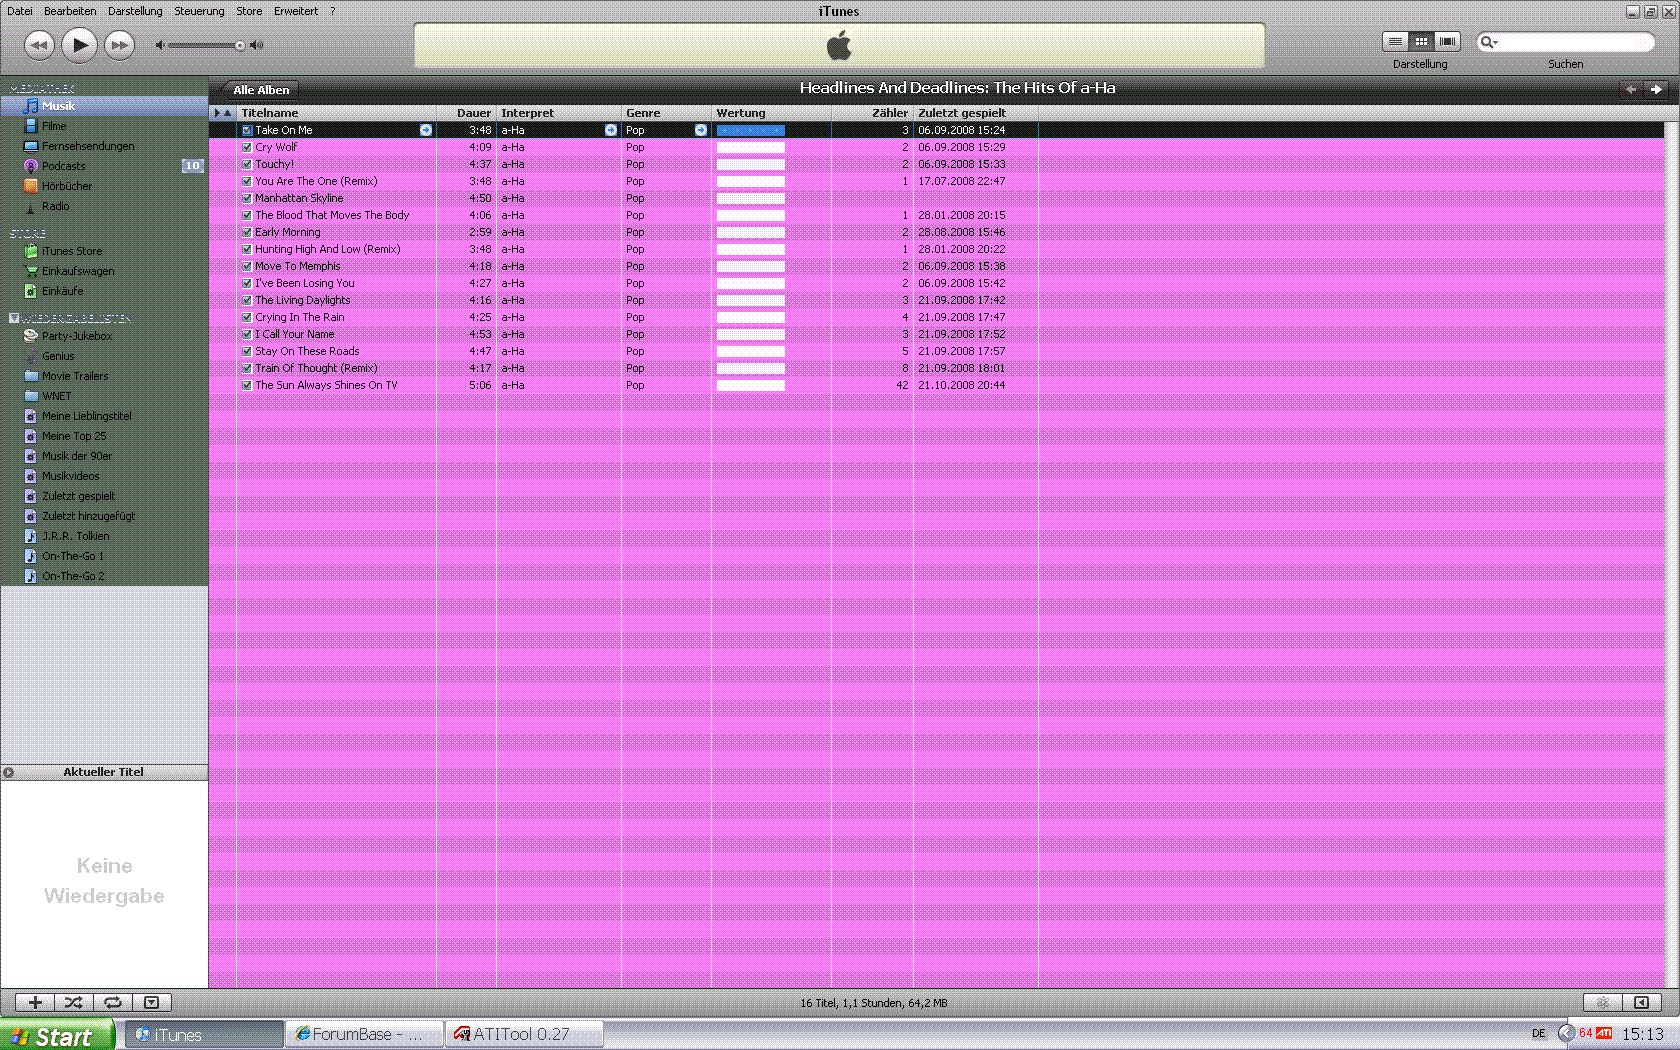Open Filme in the sidebar
Screen dimensions: 1680x1050
(104, 126)
